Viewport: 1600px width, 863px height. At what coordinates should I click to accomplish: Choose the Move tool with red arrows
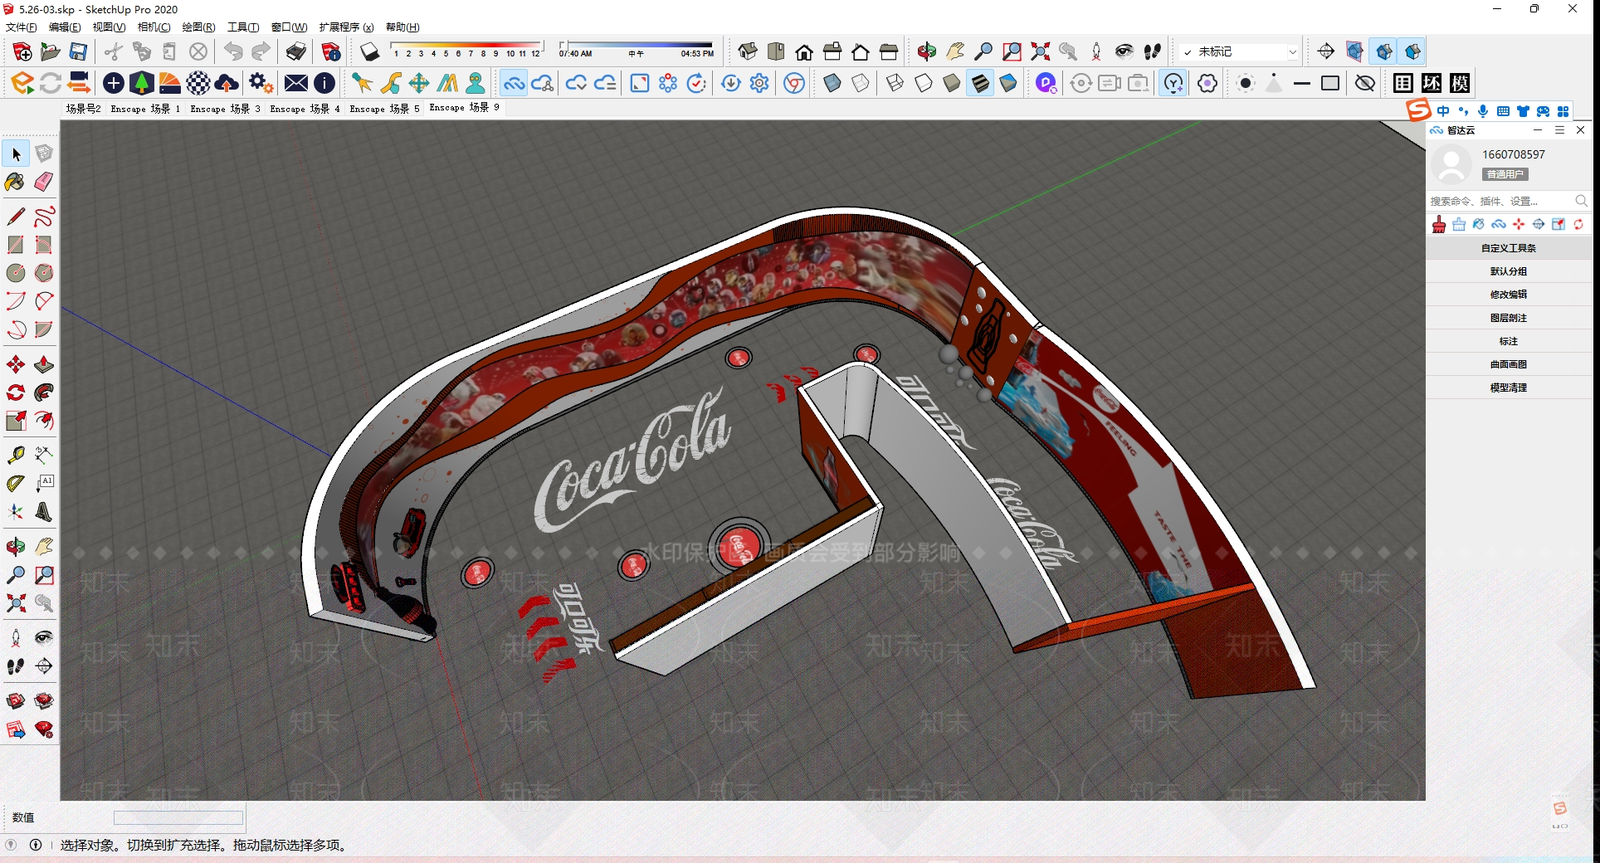click(15, 364)
